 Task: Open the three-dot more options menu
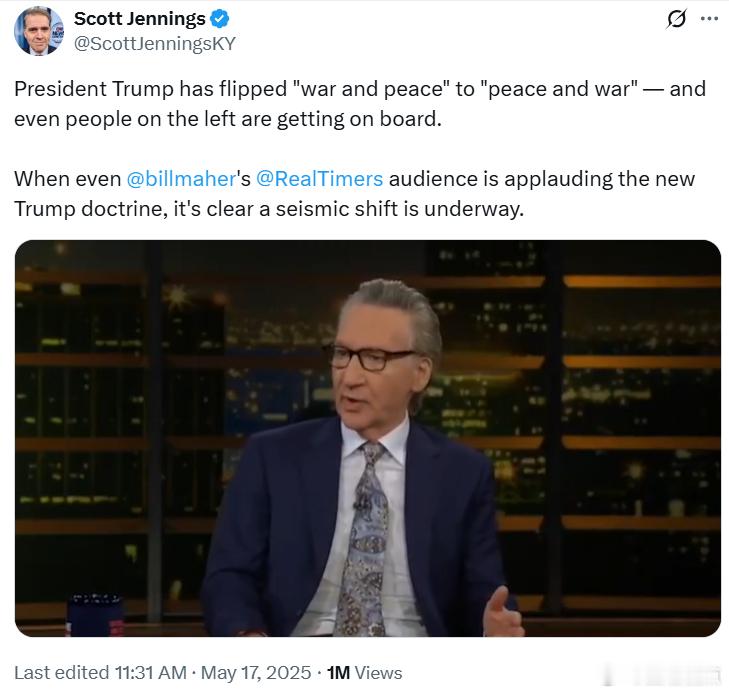[709, 19]
